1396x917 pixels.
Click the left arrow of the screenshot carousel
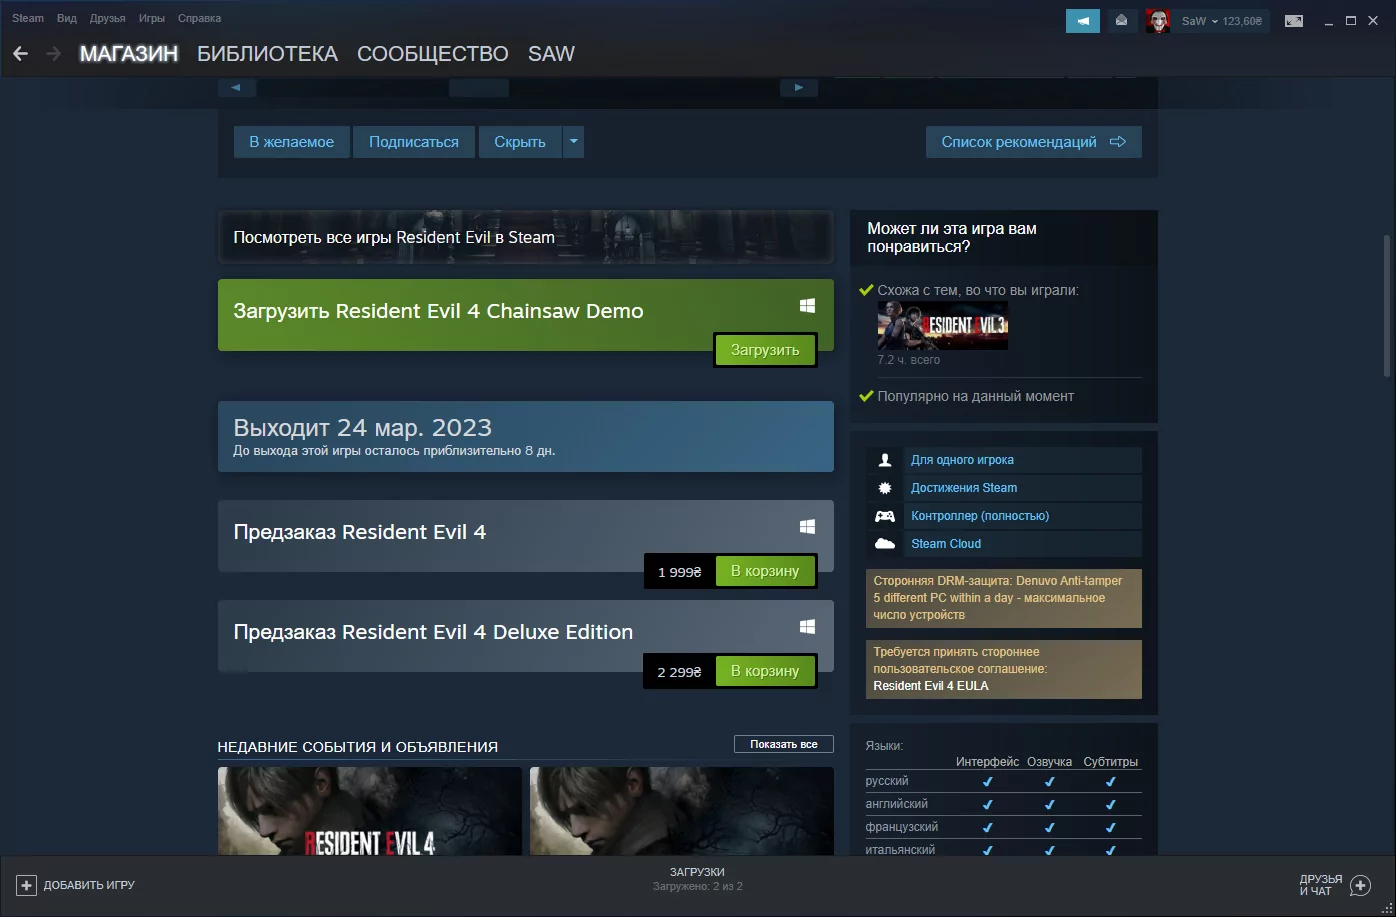tap(237, 88)
